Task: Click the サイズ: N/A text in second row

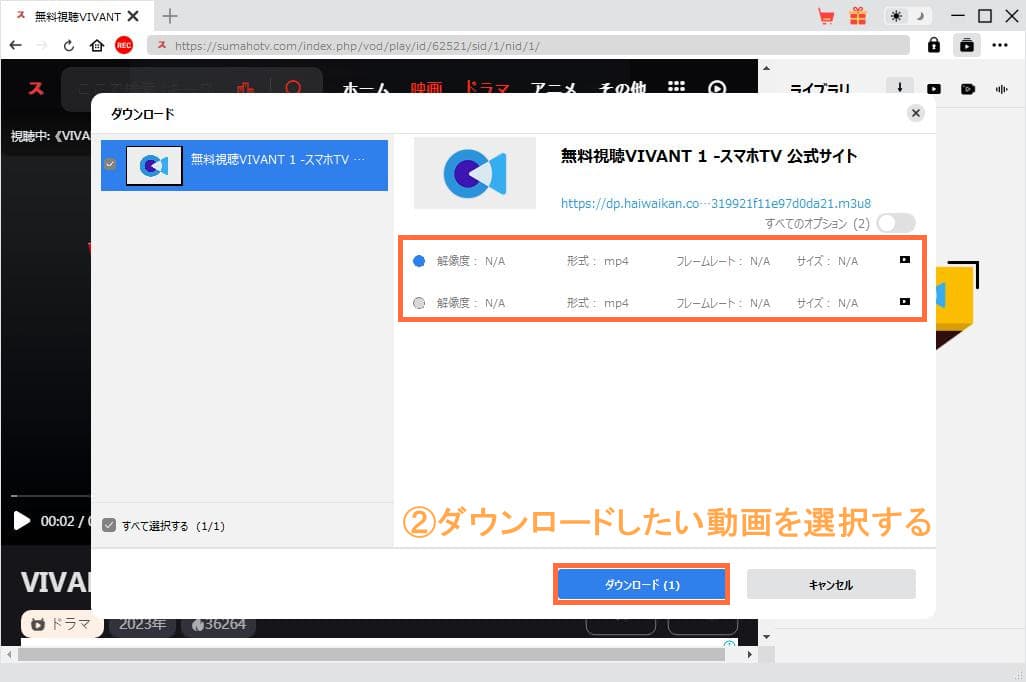Action: [827, 303]
